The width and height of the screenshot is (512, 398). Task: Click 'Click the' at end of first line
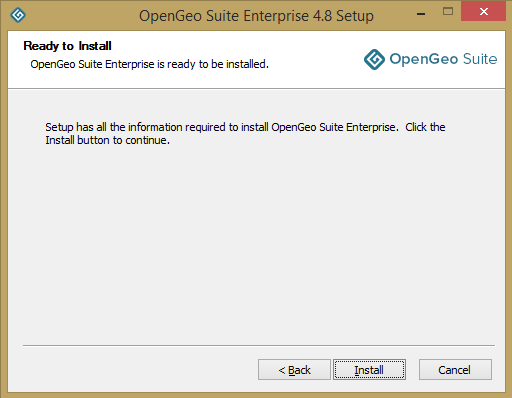click(425, 127)
